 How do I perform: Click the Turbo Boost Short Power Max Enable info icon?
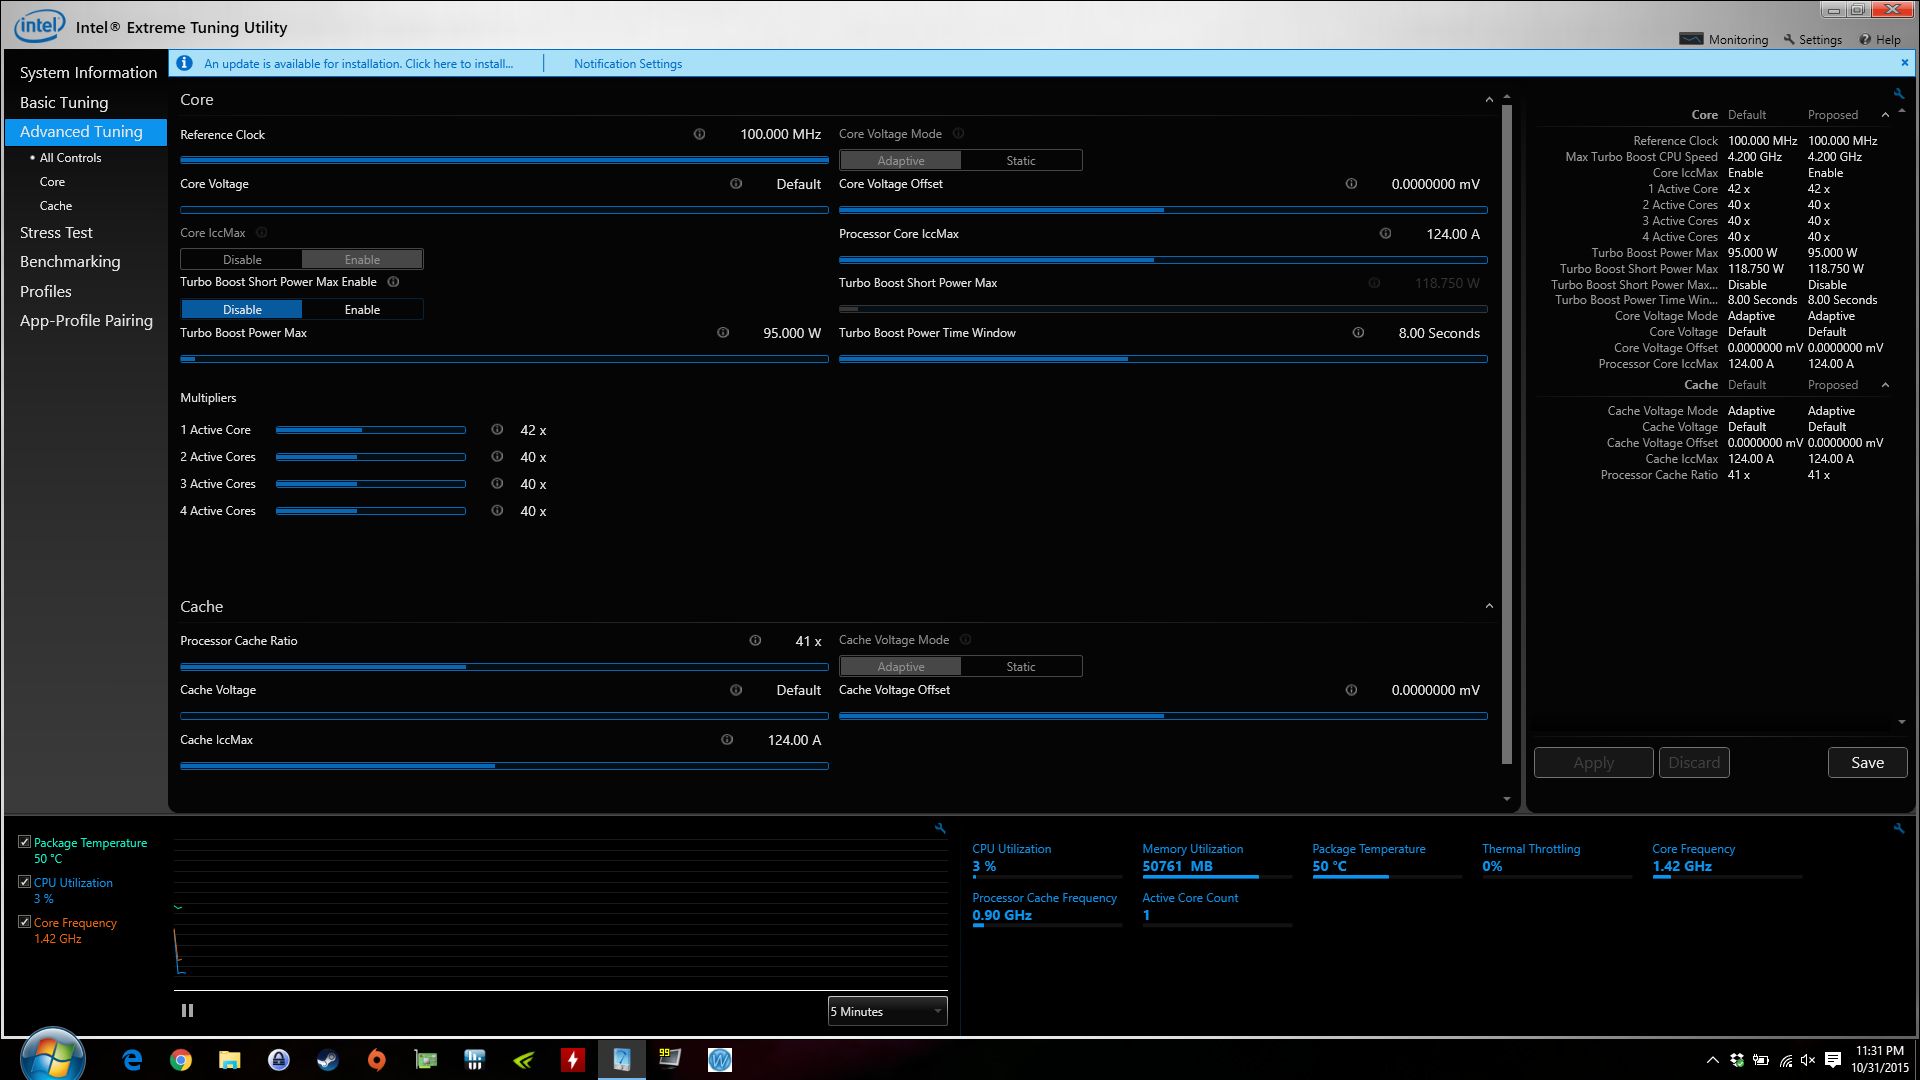click(x=393, y=282)
